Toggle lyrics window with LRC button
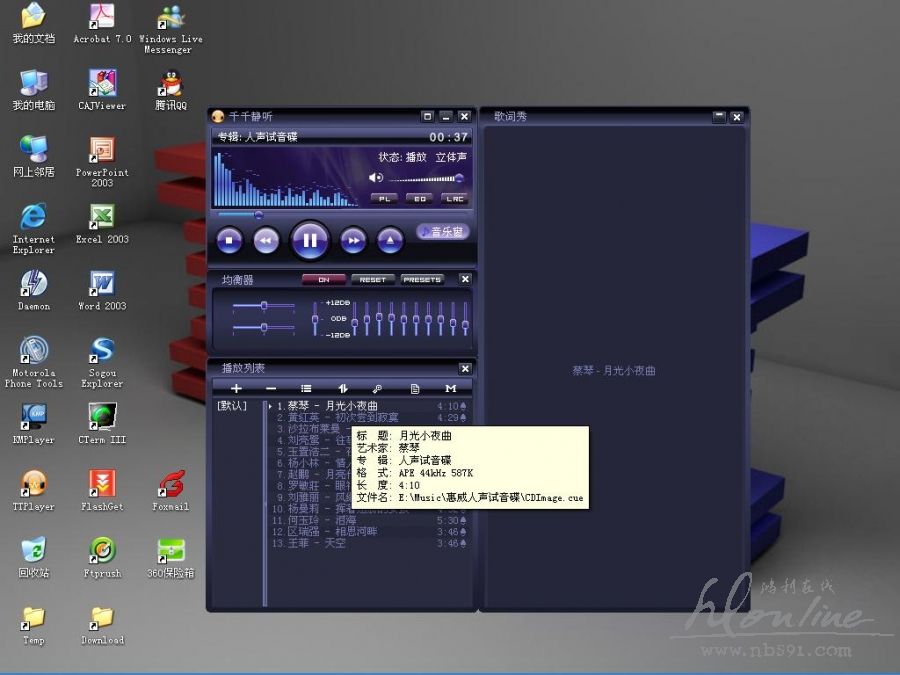Screen dimensions: 900x675 pos(455,199)
